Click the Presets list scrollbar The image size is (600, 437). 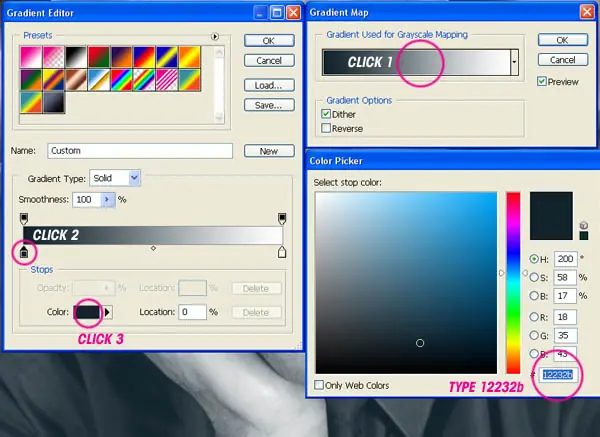tap(219, 85)
